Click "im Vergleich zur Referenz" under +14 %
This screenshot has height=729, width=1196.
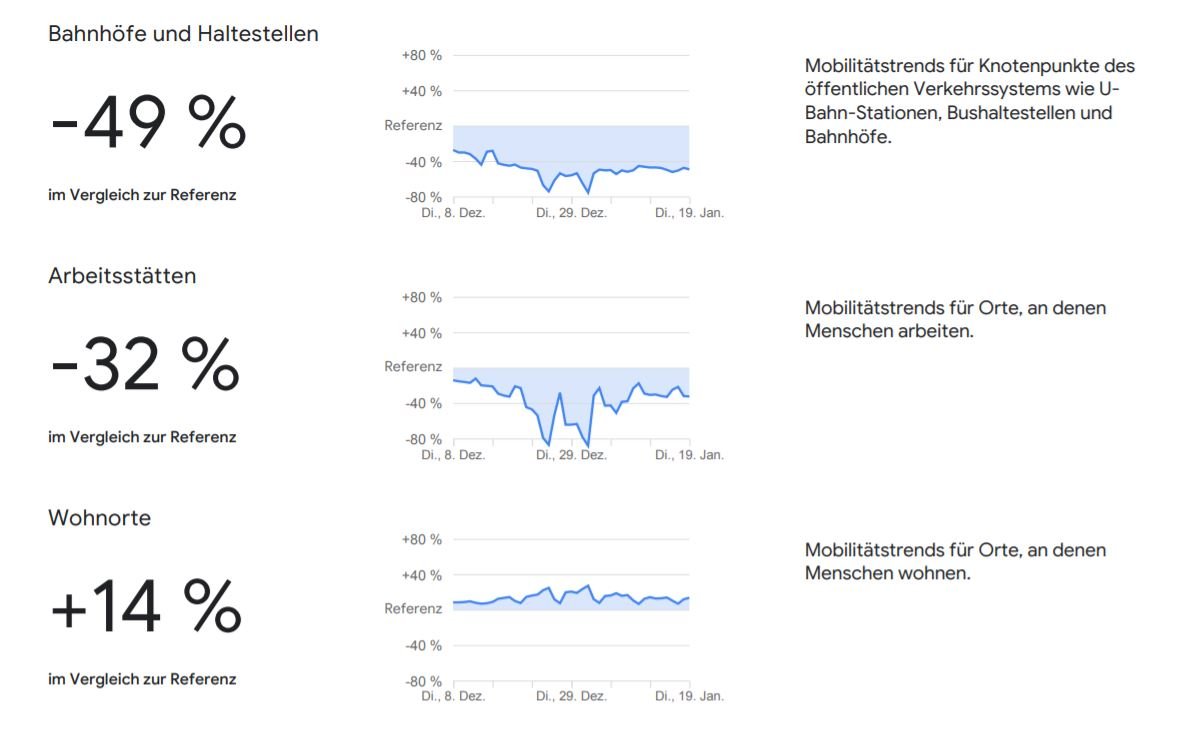pyautogui.click(x=142, y=679)
